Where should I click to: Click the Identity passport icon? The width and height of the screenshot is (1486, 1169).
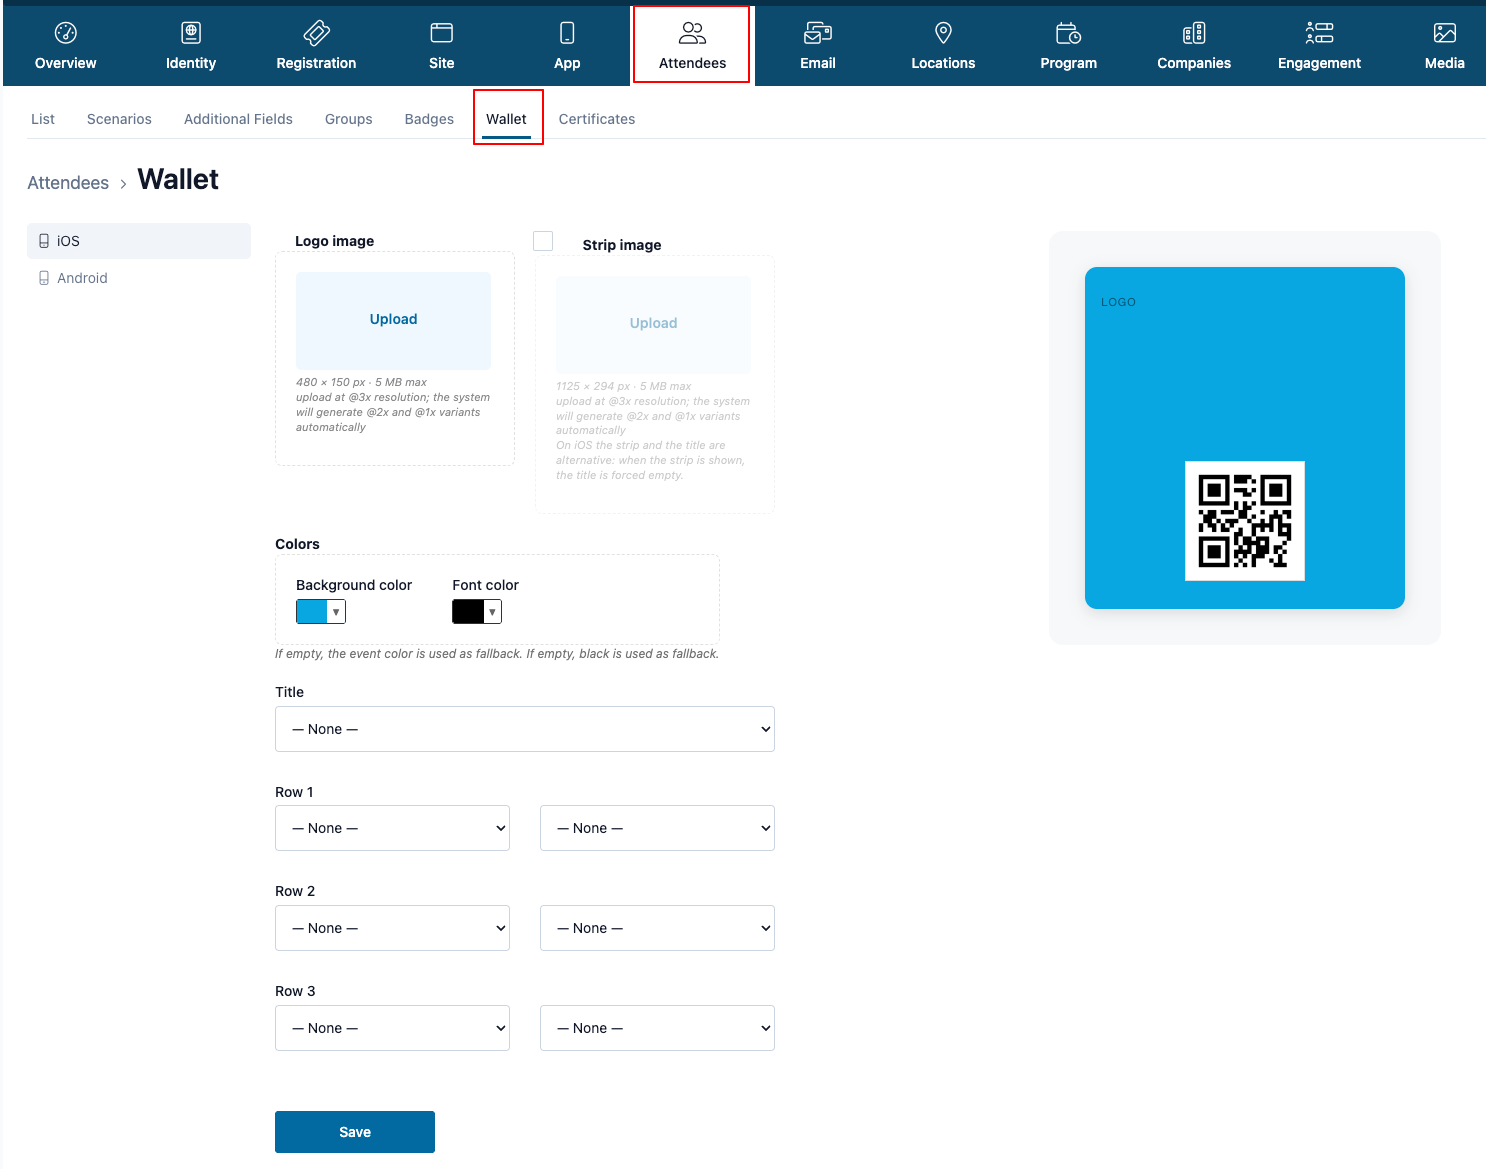191,33
